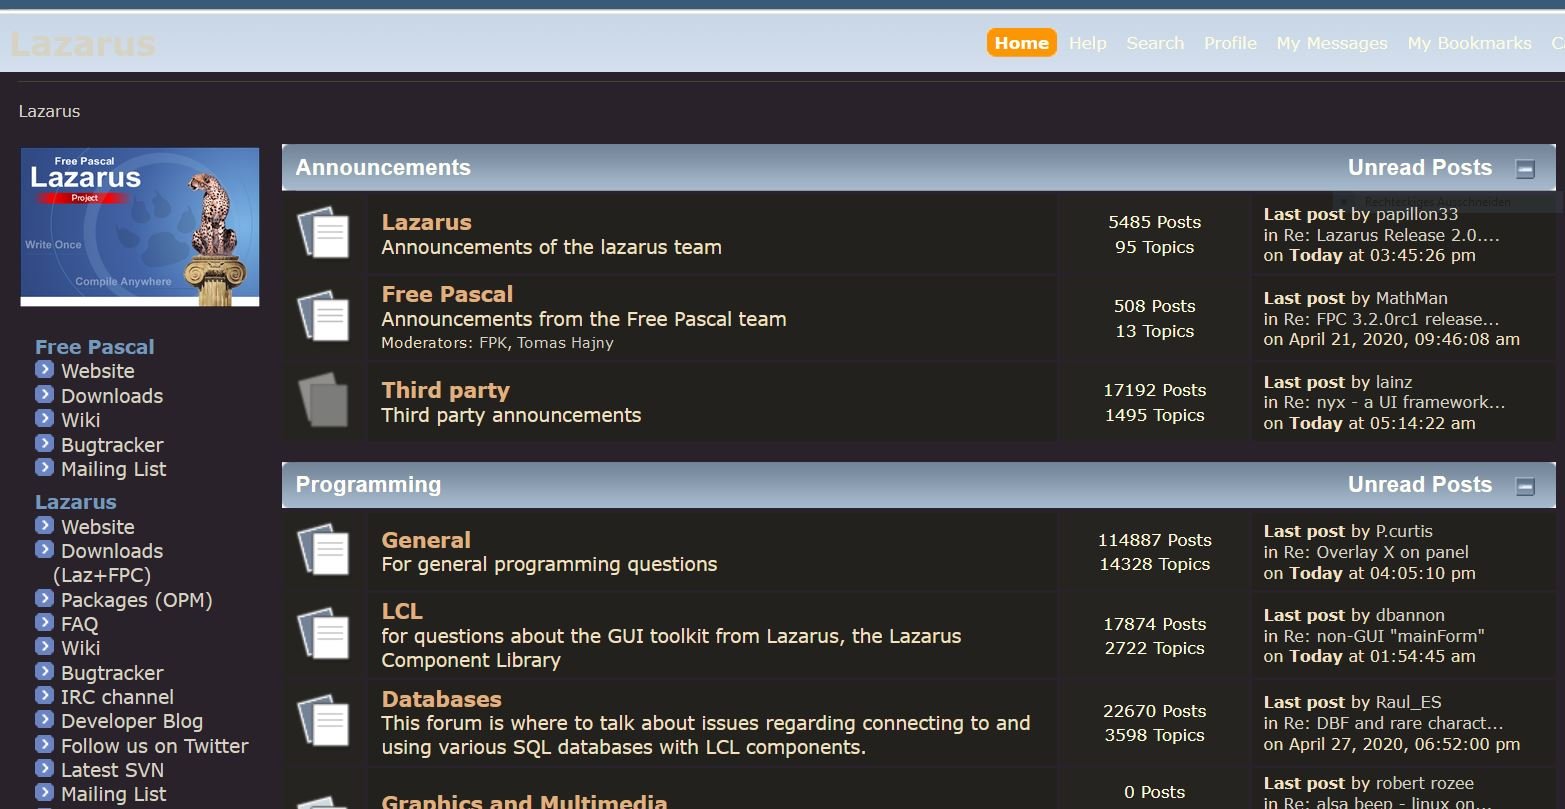The width and height of the screenshot is (1565, 809).
Task: Open the Free Pascal announcements board
Action: (x=447, y=294)
